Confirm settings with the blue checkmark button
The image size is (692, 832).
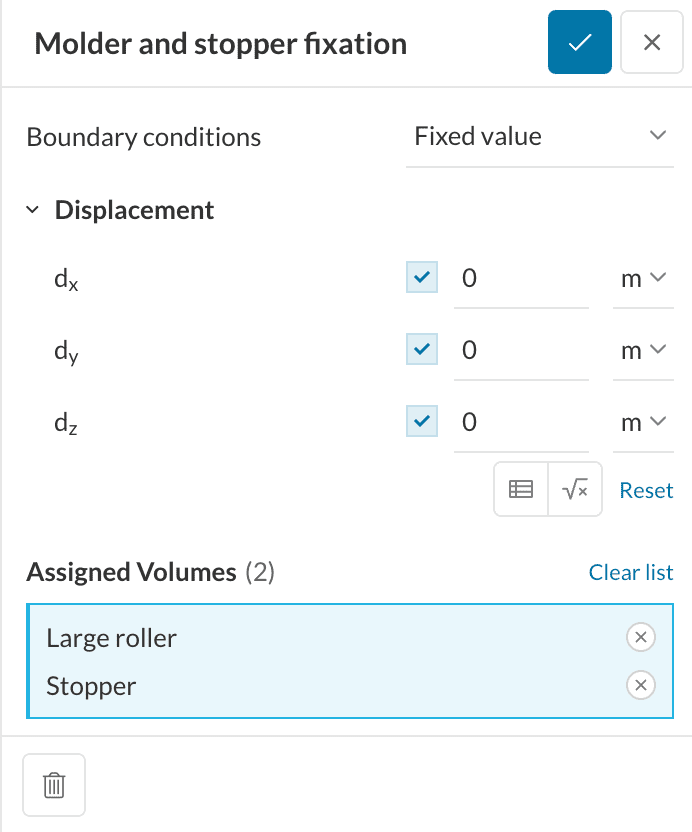(x=579, y=43)
